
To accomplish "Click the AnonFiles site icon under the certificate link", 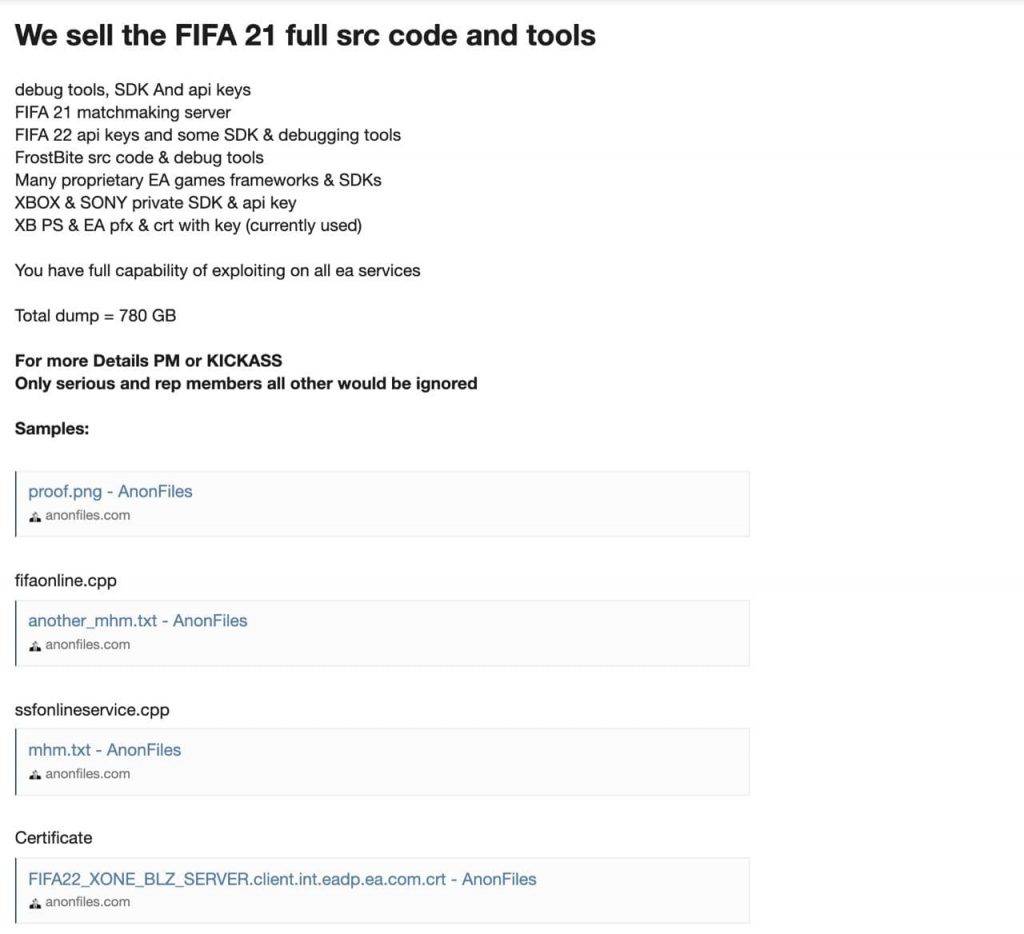I will click(x=35, y=903).
